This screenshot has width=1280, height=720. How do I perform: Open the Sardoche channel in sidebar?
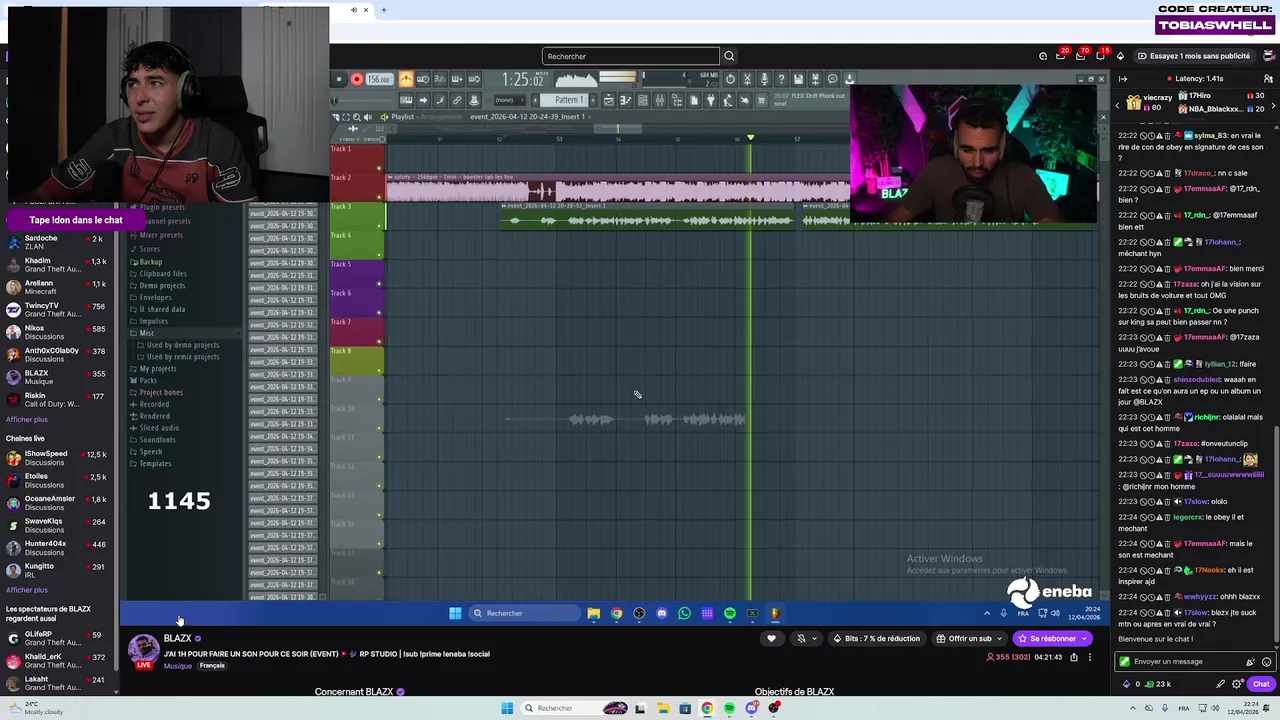(60, 242)
